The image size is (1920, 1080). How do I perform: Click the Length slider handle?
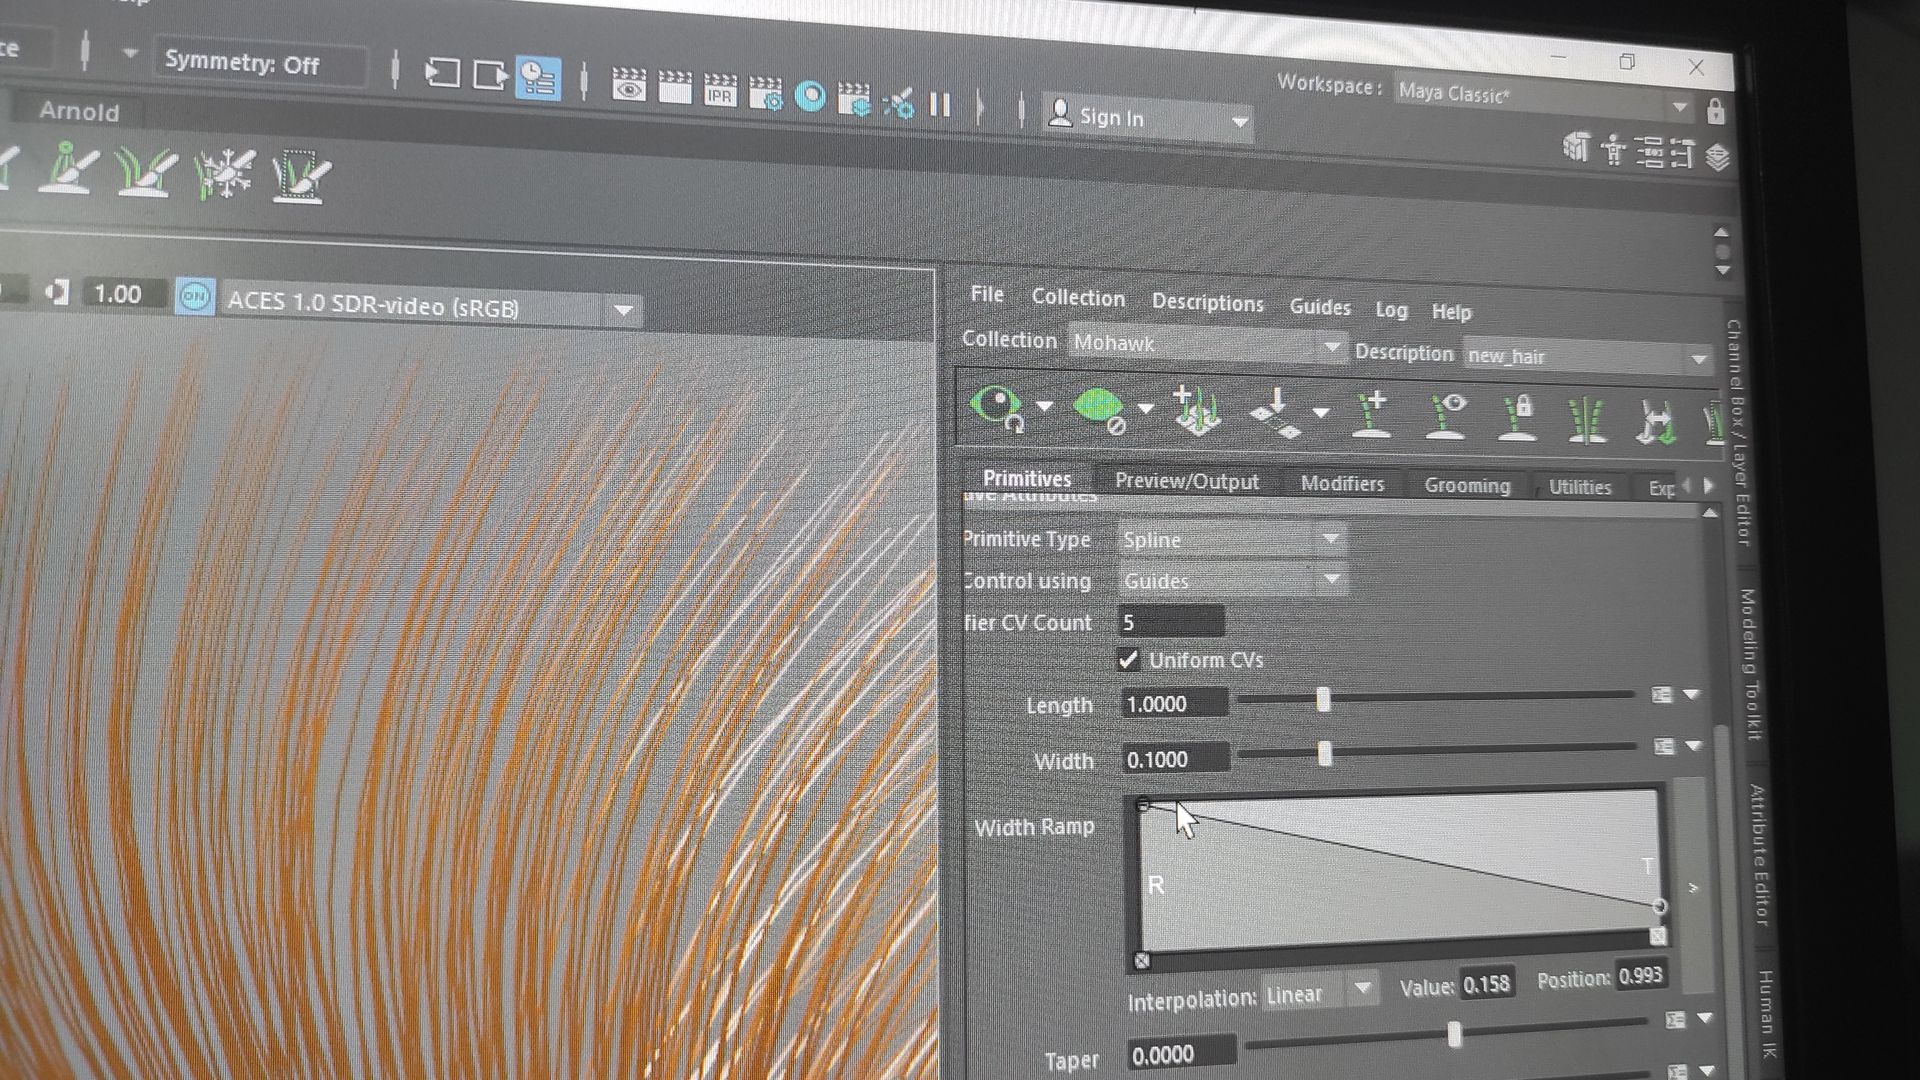click(1323, 700)
